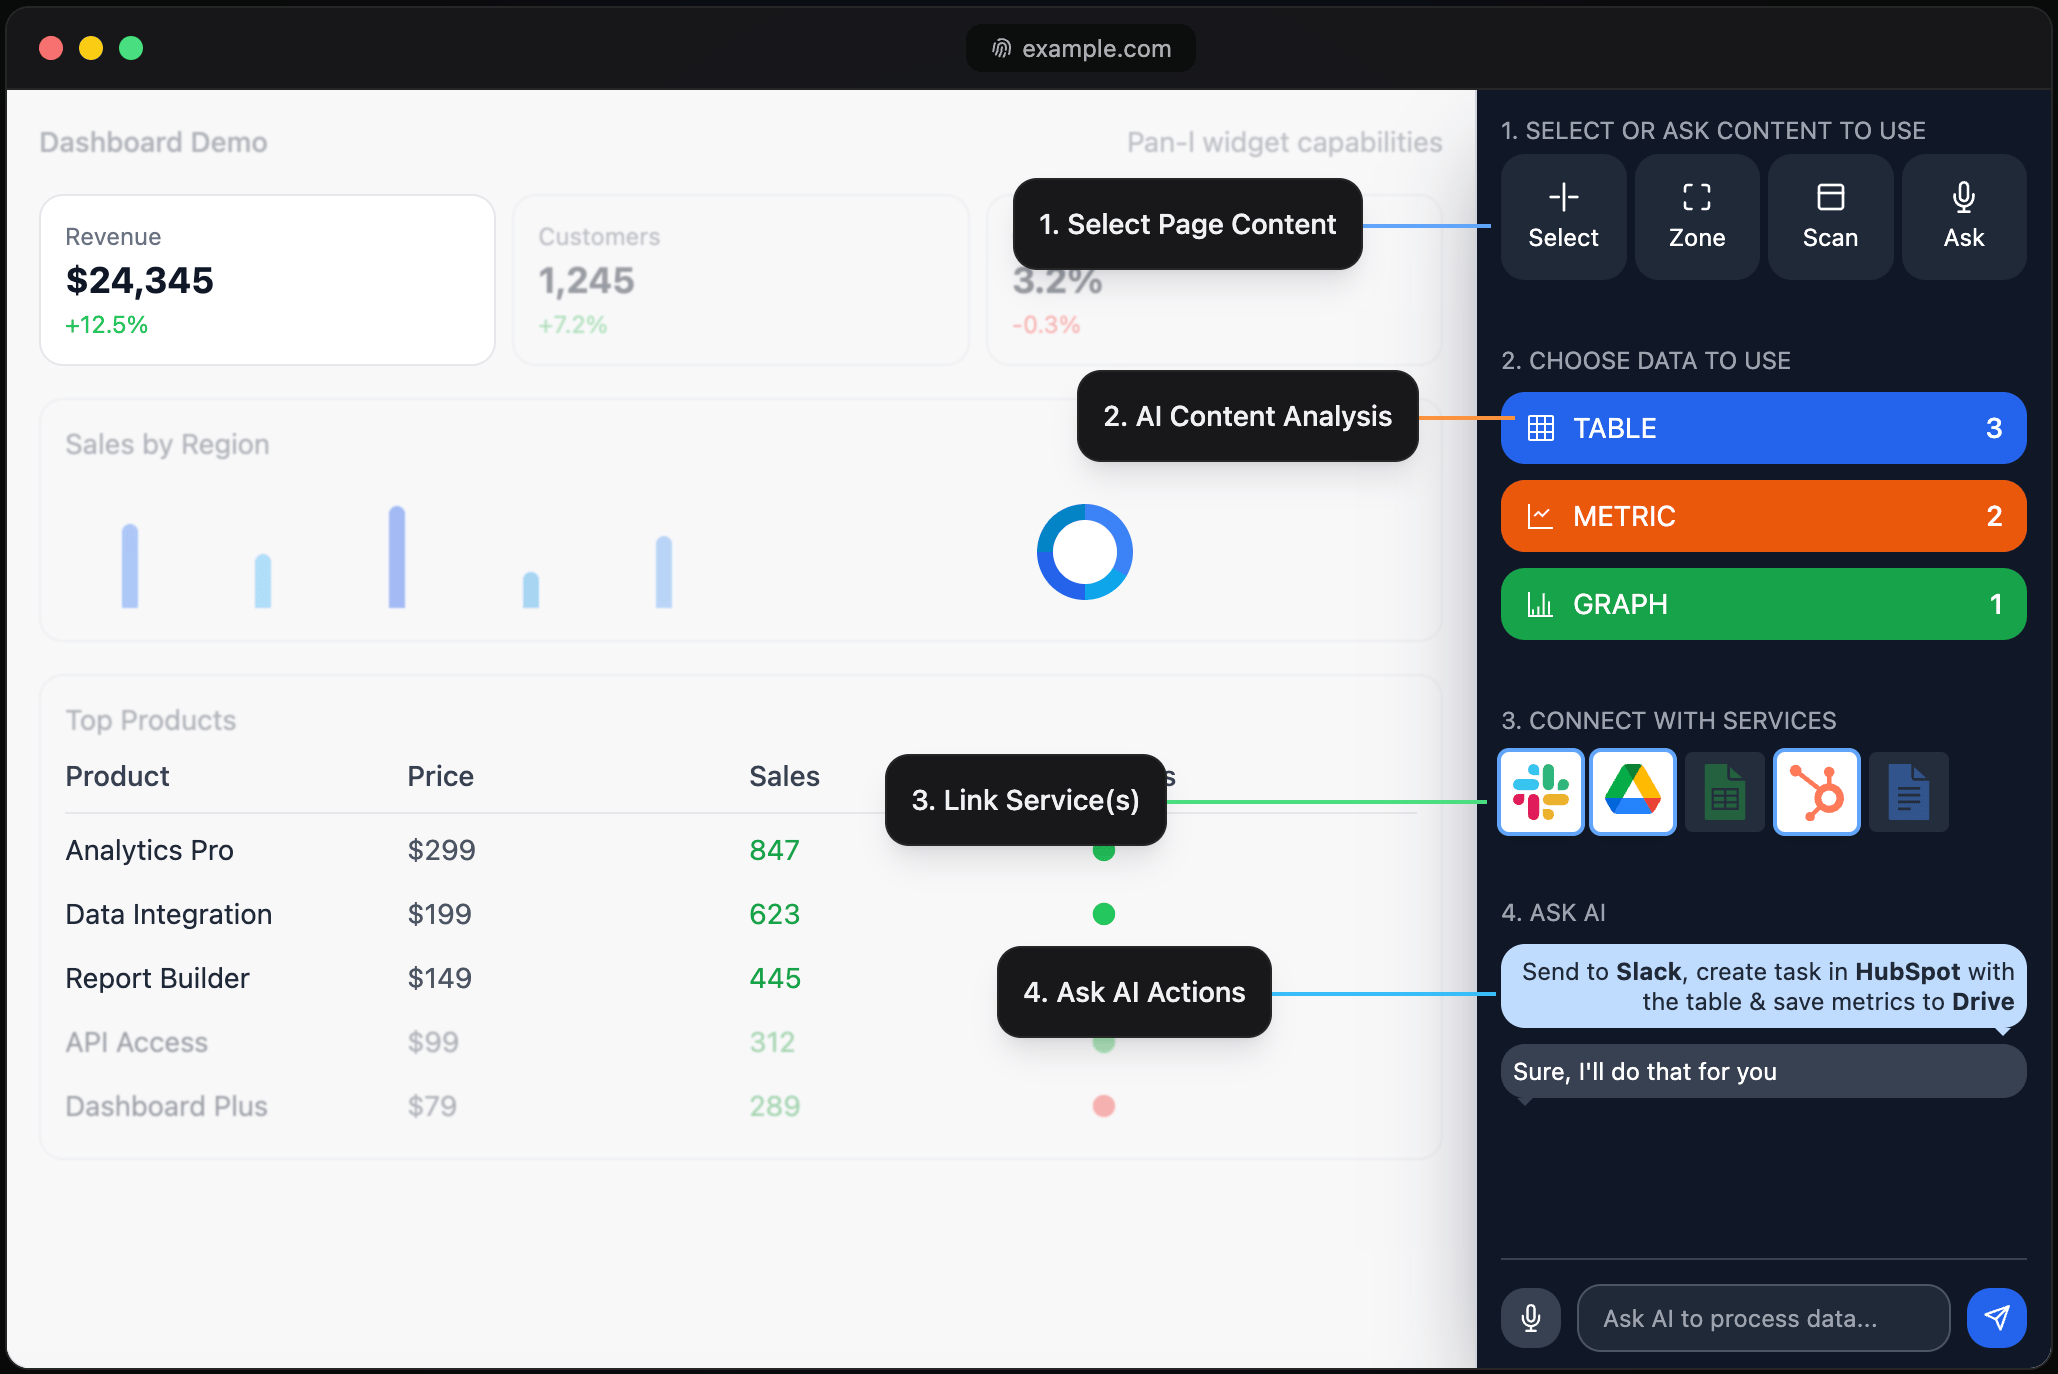
Task: Click the send message arrow button
Action: point(1996,1318)
